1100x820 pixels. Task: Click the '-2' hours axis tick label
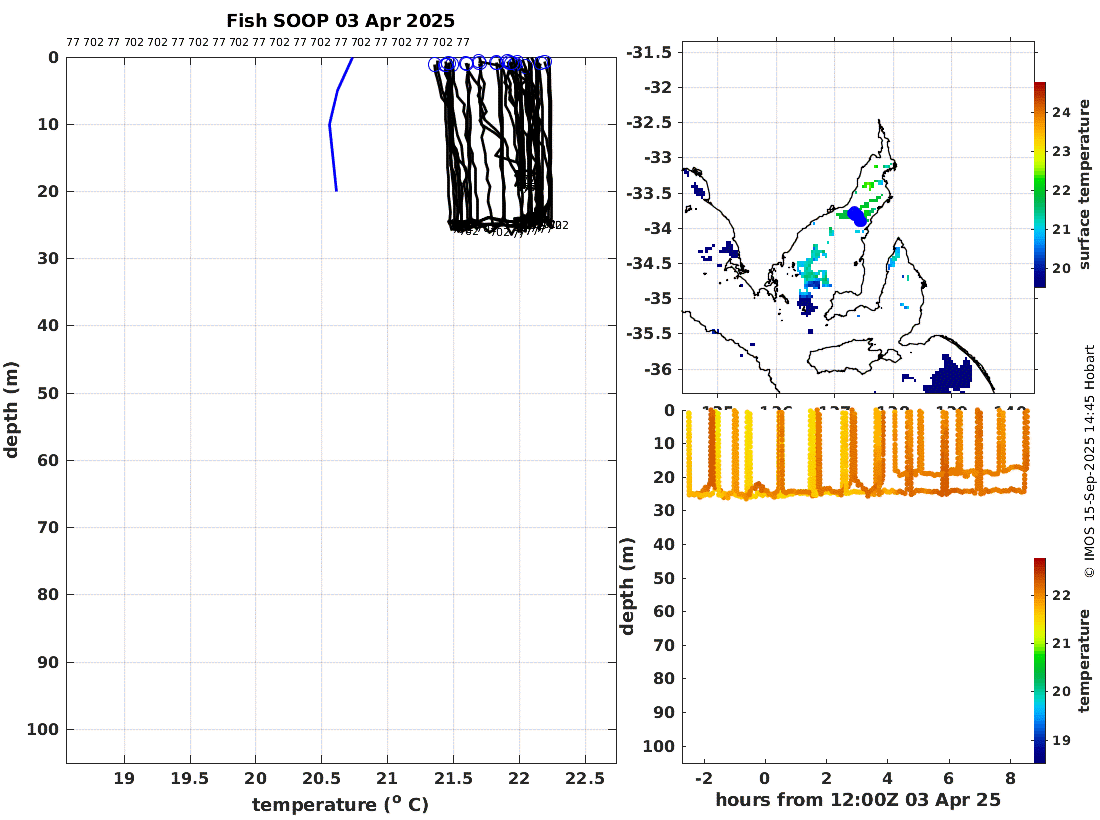pyautogui.click(x=704, y=778)
